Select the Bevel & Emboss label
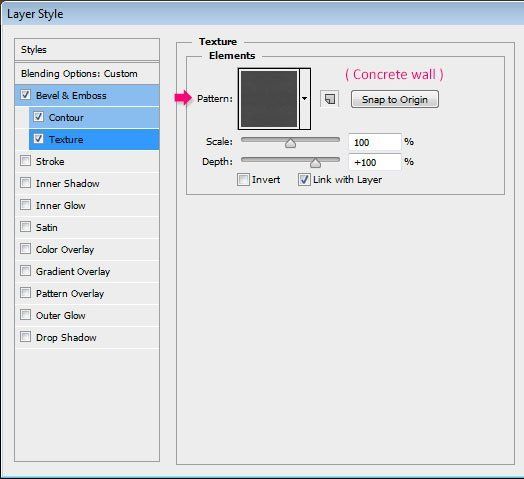The height and width of the screenshot is (479, 524). (x=71, y=96)
